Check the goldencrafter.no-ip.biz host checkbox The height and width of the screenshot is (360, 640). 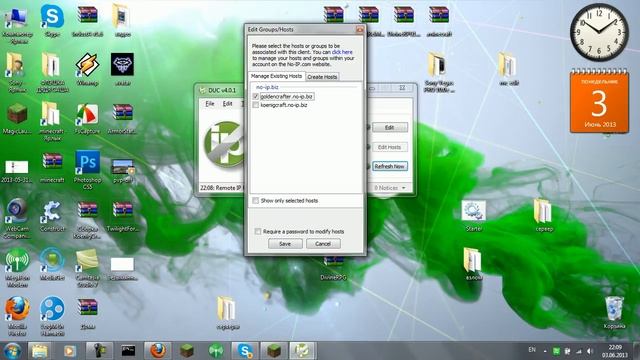click(x=256, y=96)
